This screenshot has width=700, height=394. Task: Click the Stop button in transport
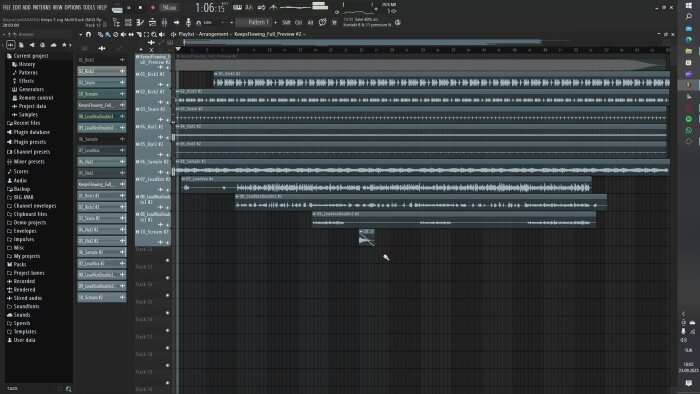tap(140, 8)
